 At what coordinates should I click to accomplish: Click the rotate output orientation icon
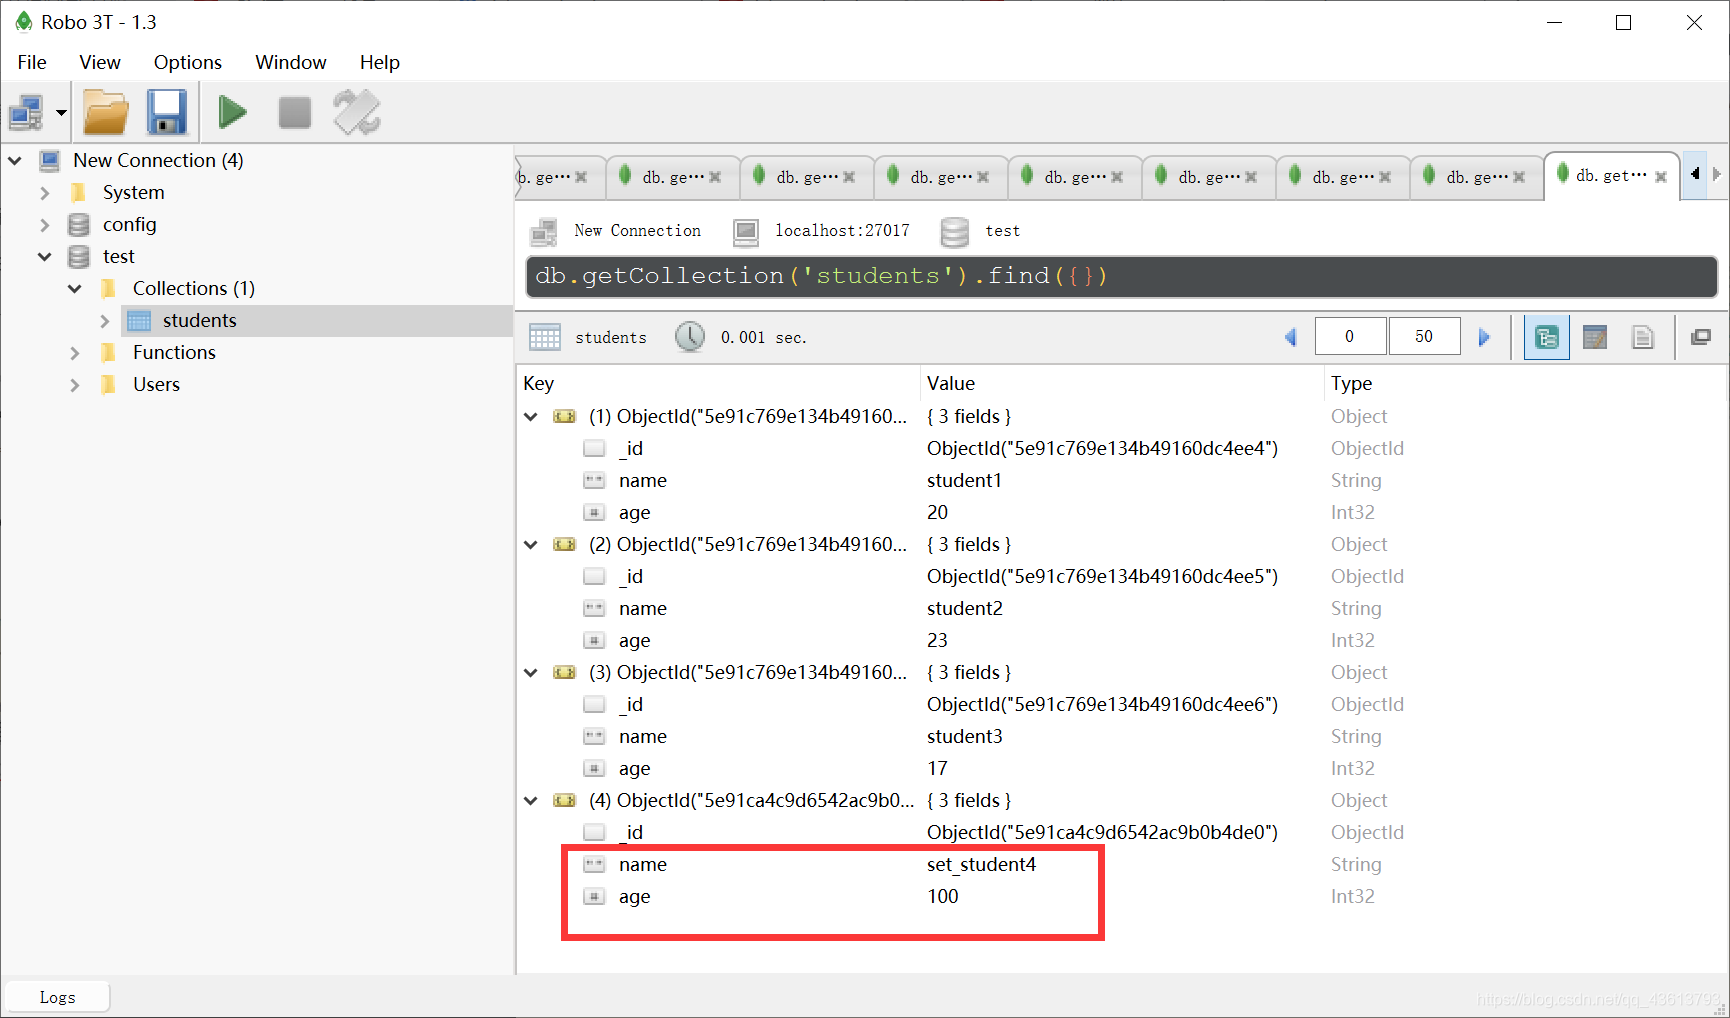pos(357,112)
